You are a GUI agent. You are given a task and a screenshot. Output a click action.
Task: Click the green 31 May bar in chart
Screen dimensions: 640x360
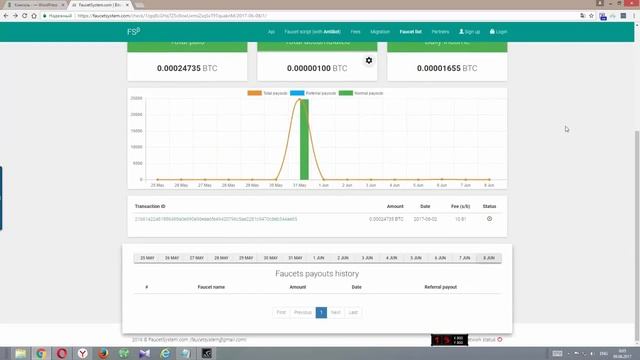tap(304, 140)
